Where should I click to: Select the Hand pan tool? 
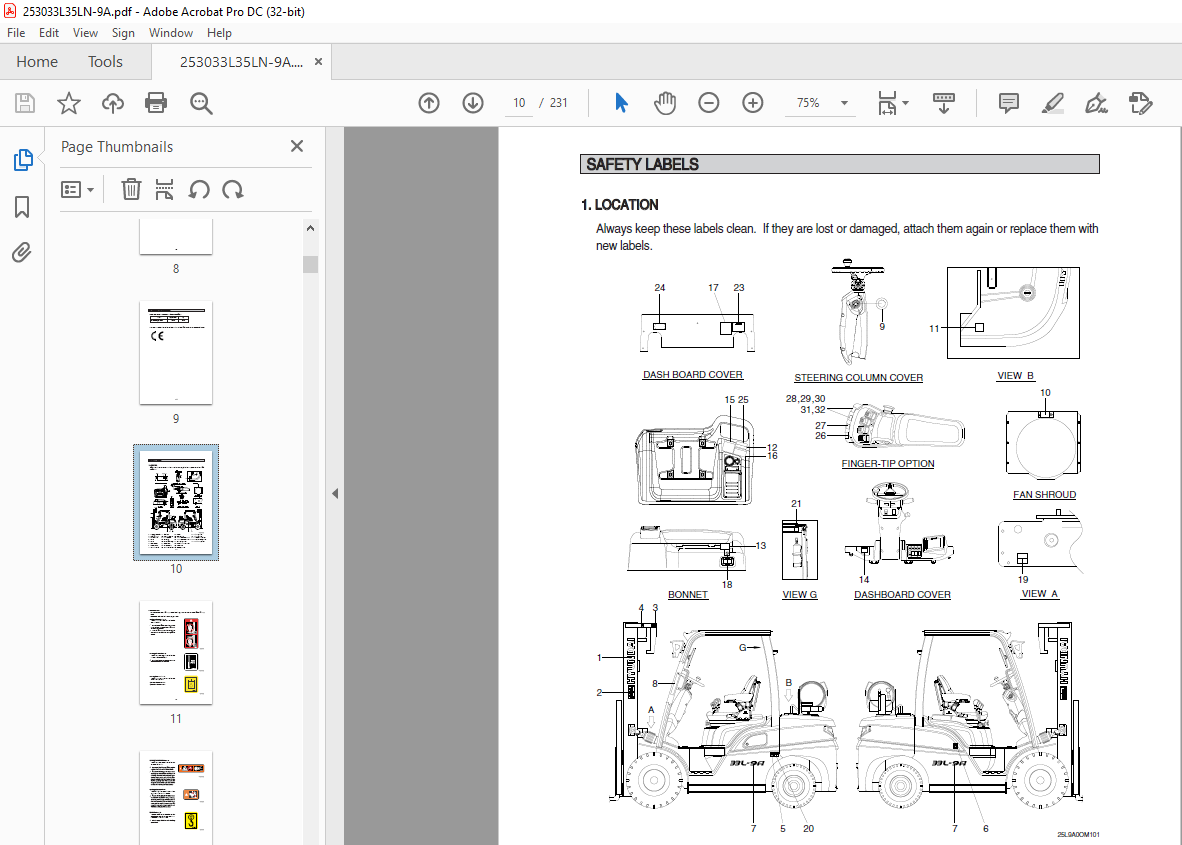[x=665, y=103]
